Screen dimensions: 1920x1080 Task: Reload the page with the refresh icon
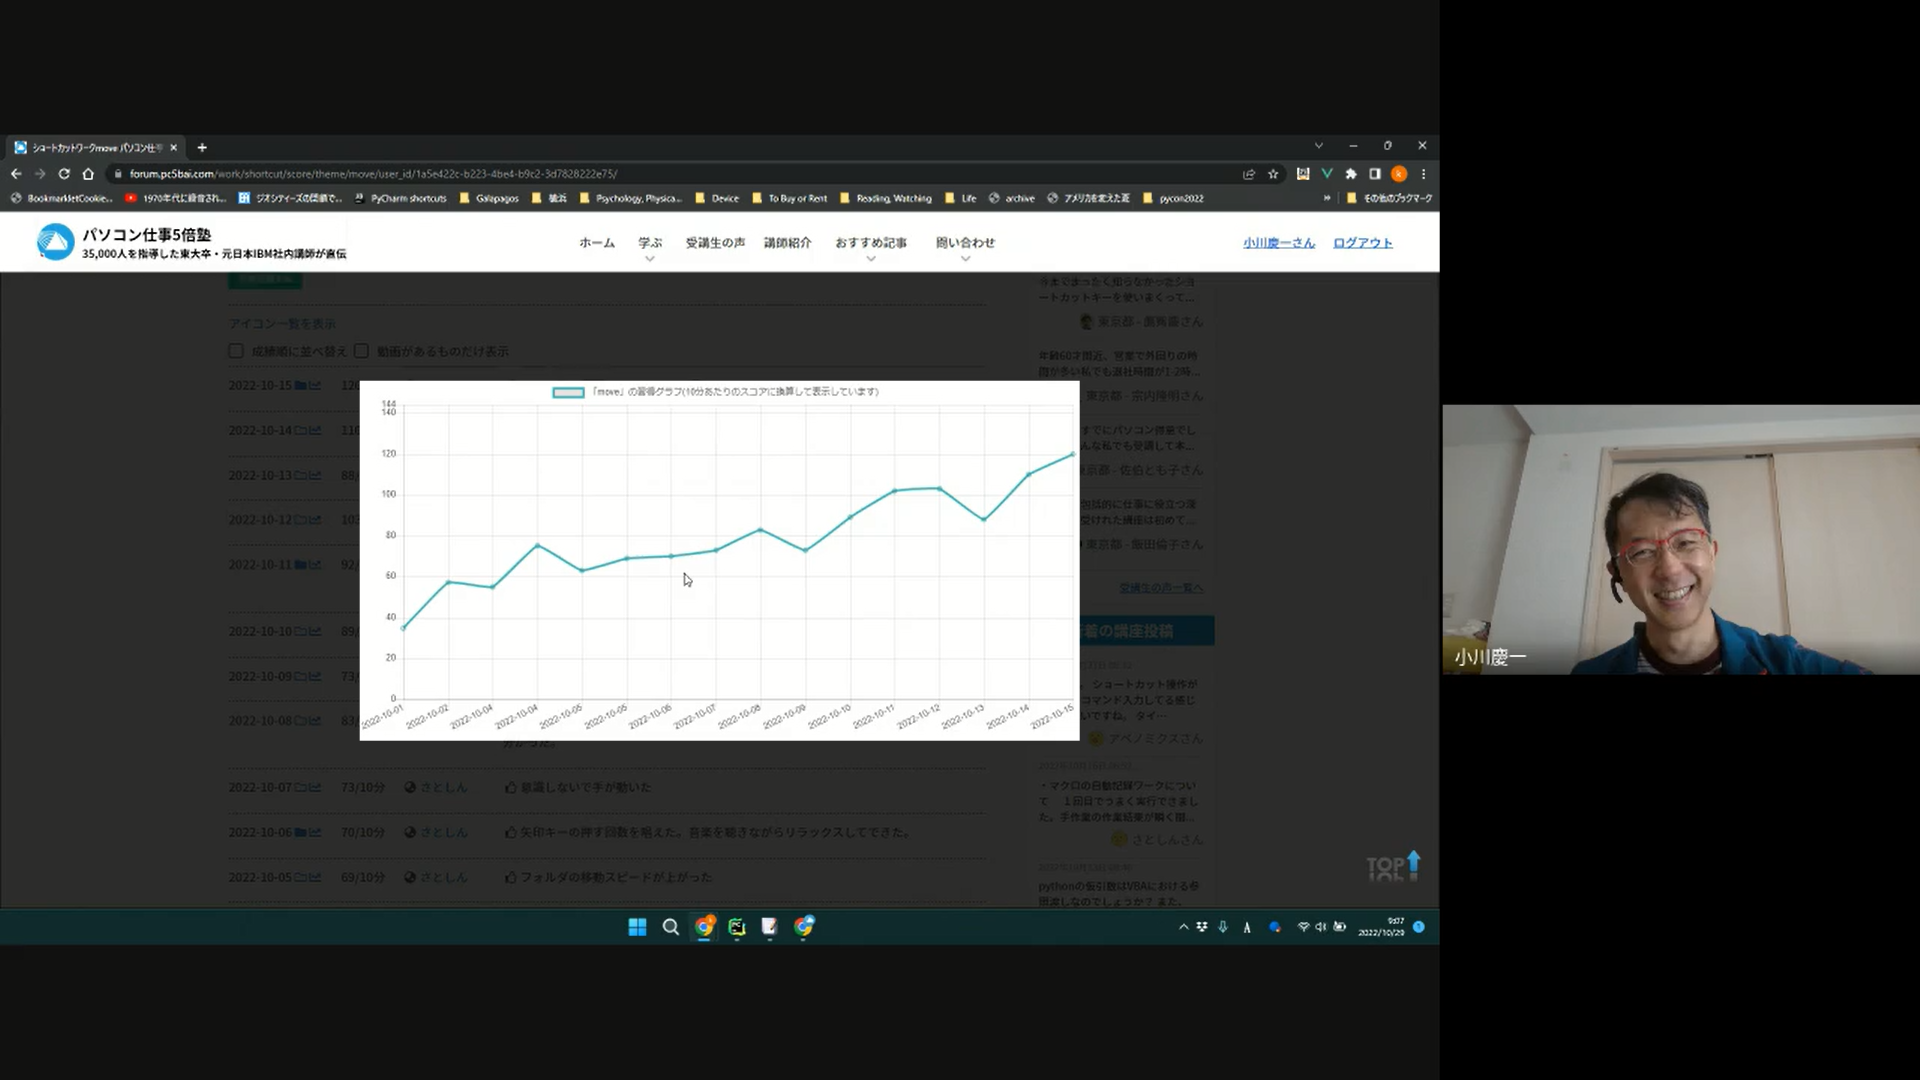(64, 174)
